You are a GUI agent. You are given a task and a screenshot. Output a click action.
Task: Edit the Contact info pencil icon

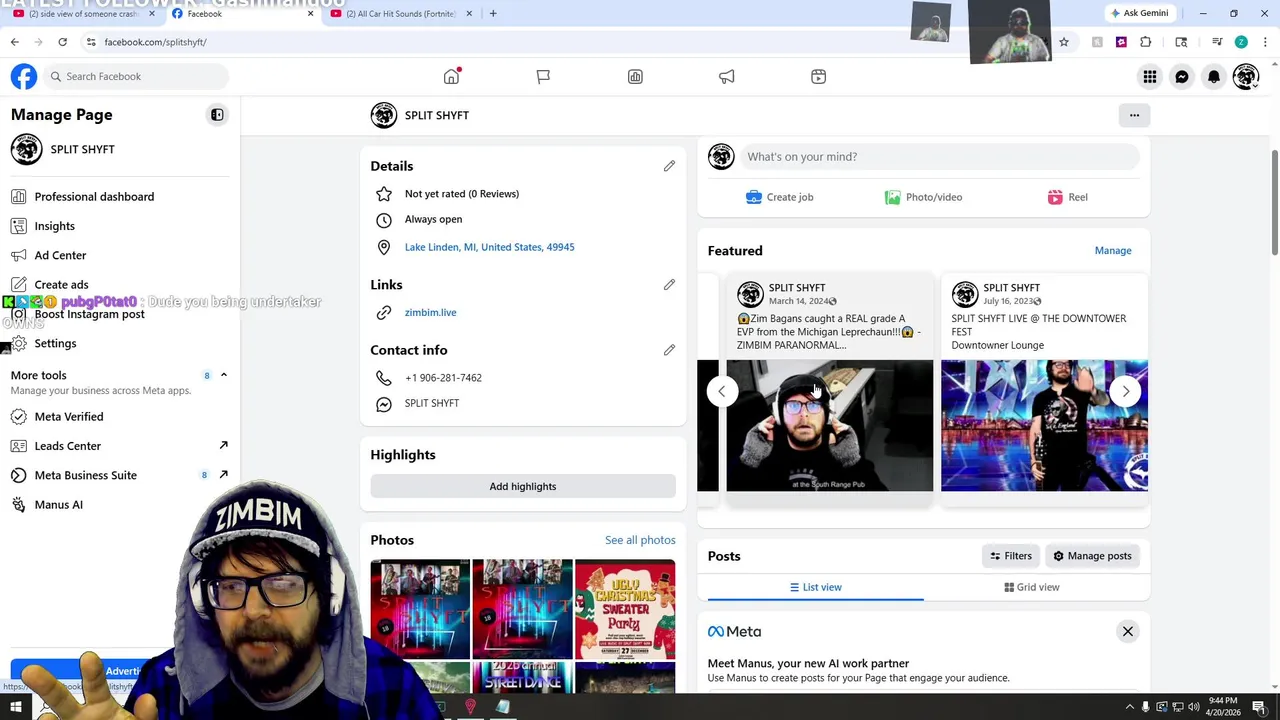point(669,350)
